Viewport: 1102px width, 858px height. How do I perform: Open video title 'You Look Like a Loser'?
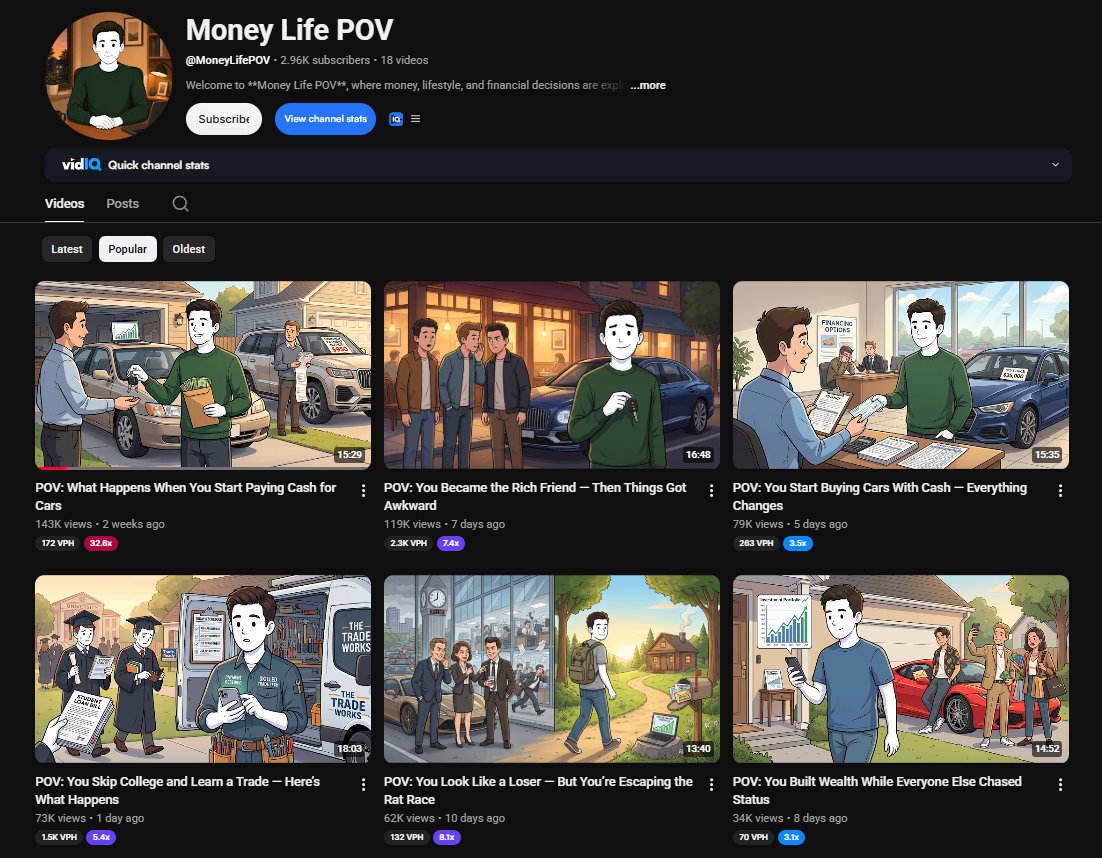click(x=538, y=790)
